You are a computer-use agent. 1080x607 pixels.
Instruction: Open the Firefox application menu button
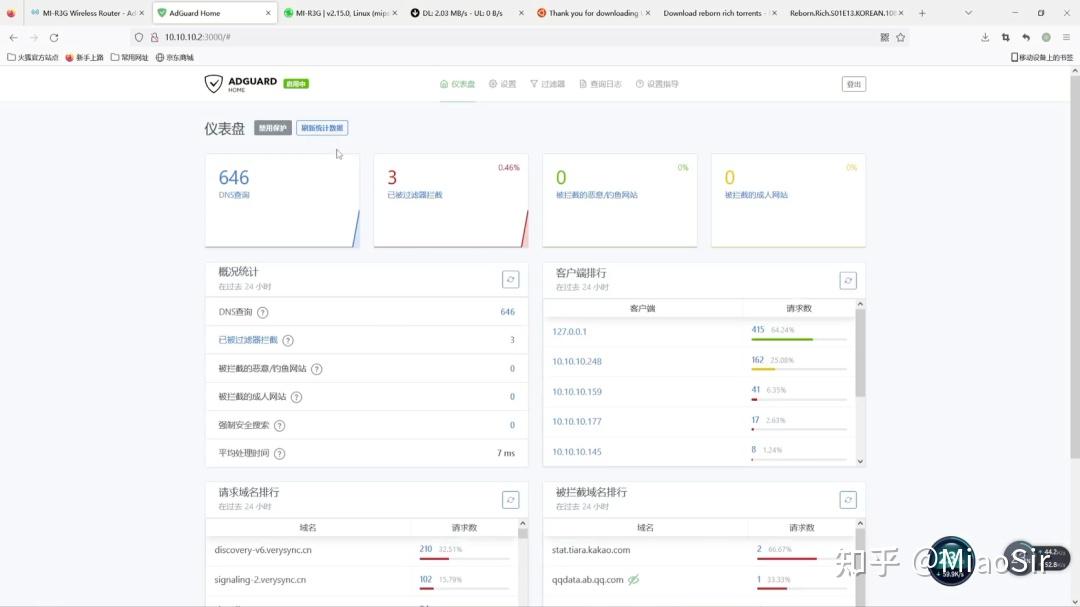pos(1066,37)
